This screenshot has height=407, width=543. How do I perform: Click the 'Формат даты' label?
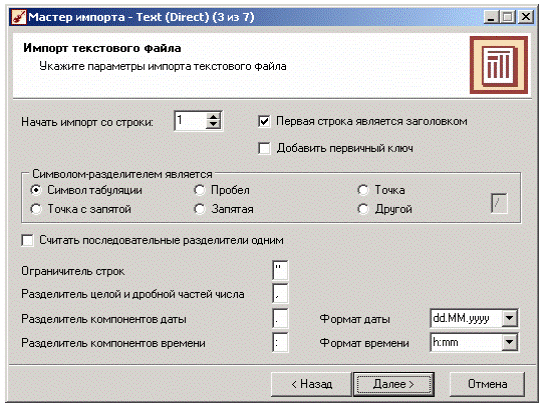tap(355, 319)
